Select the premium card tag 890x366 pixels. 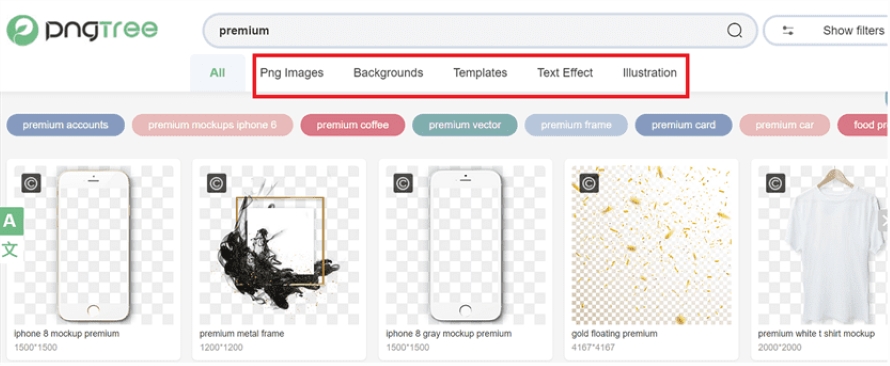683,125
